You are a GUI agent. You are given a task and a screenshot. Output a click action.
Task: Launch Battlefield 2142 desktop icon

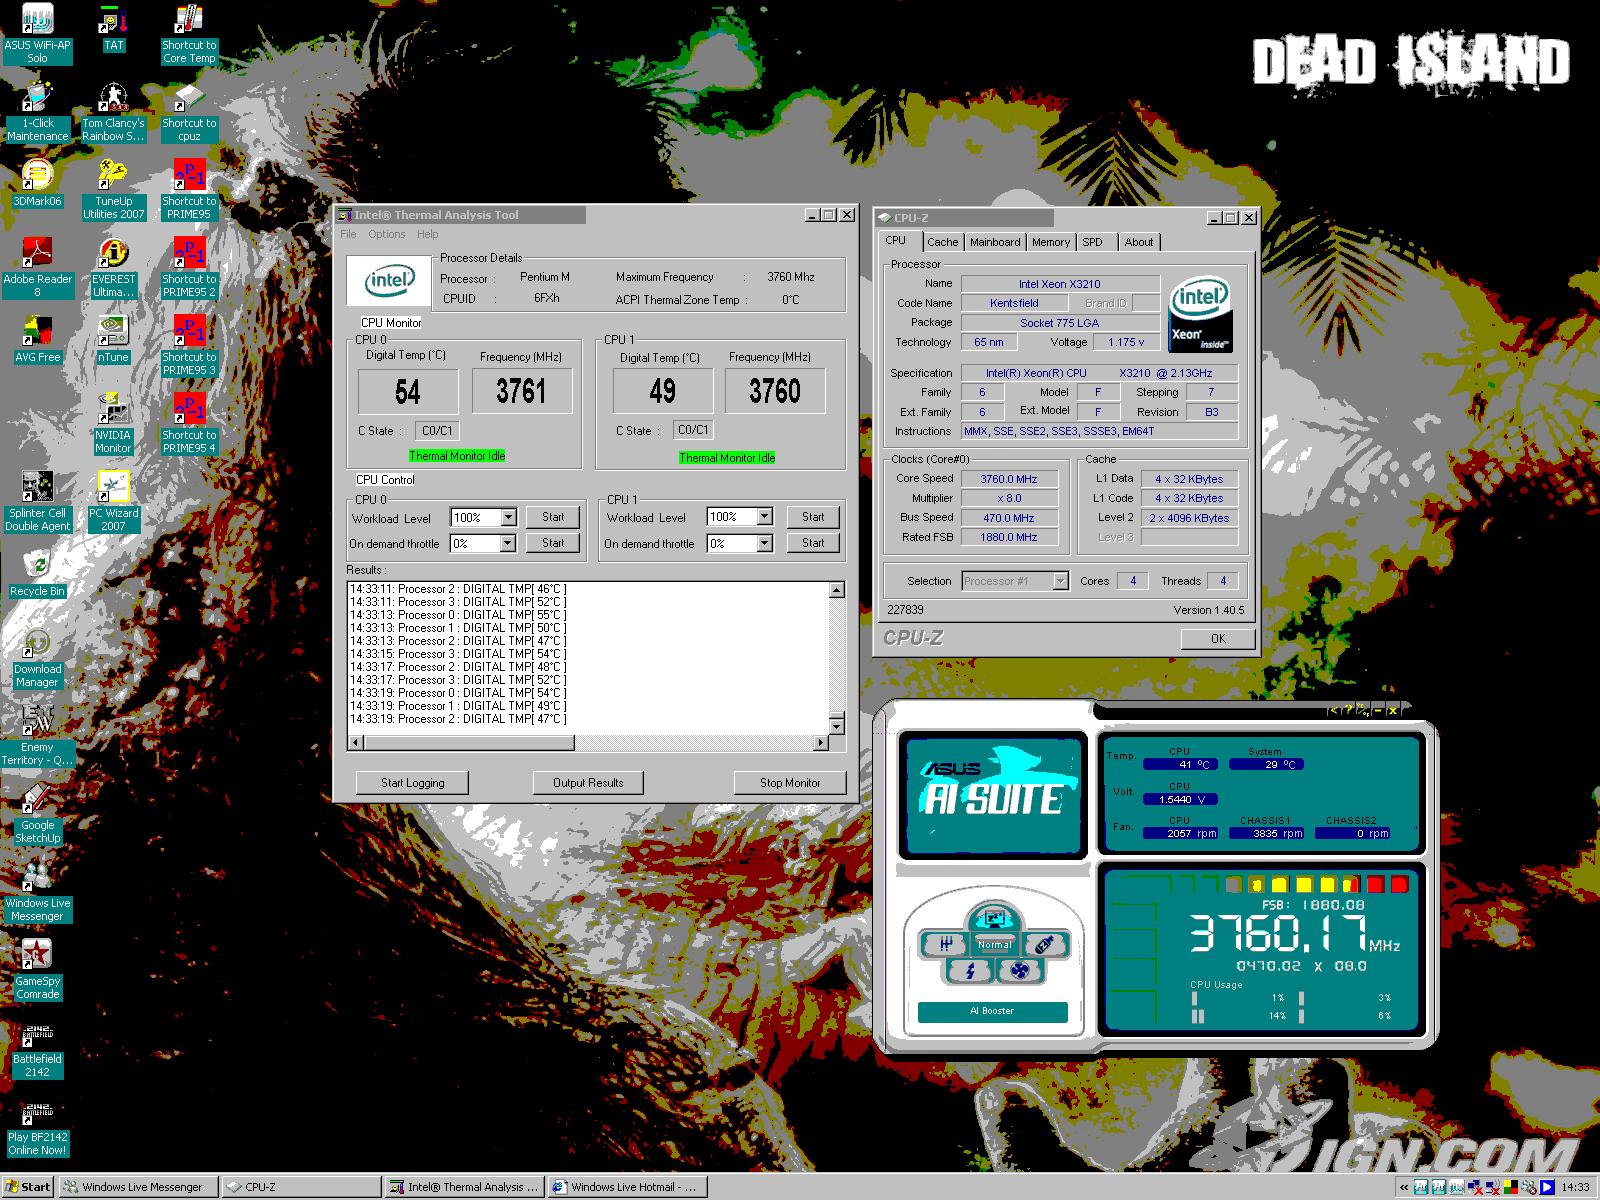tap(37, 1048)
